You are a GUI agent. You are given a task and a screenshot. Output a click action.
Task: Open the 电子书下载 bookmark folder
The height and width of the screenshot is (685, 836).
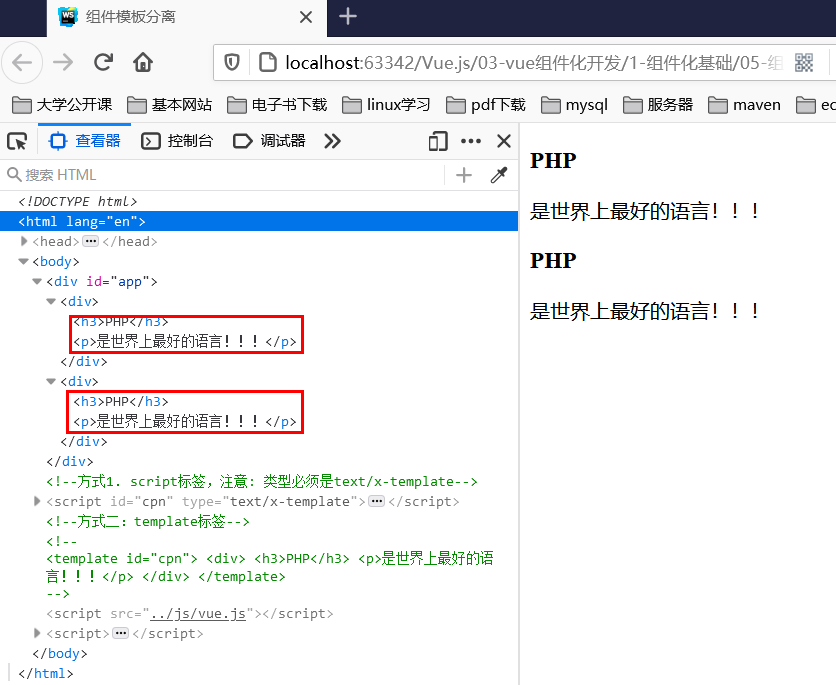tap(277, 105)
